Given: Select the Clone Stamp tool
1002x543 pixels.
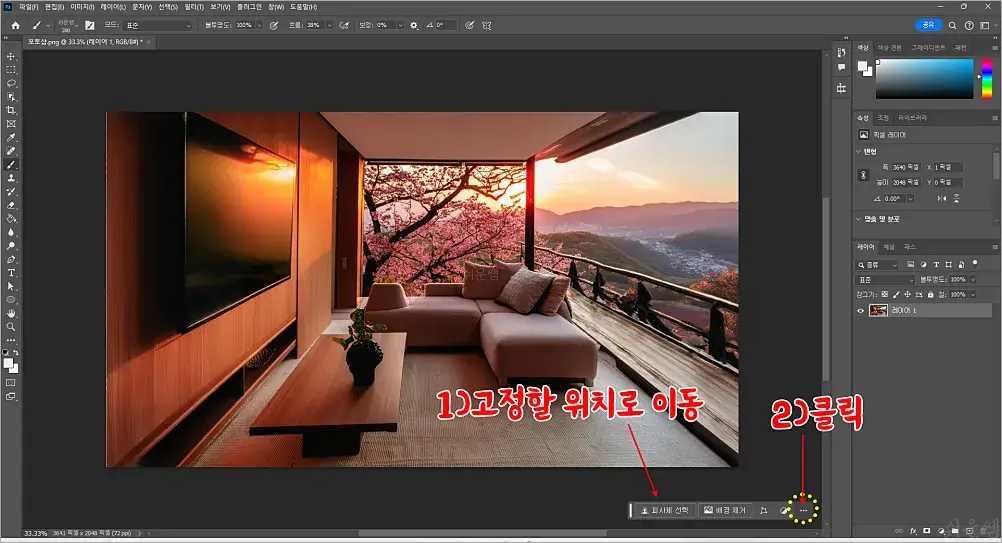Looking at the screenshot, I should [11, 178].
